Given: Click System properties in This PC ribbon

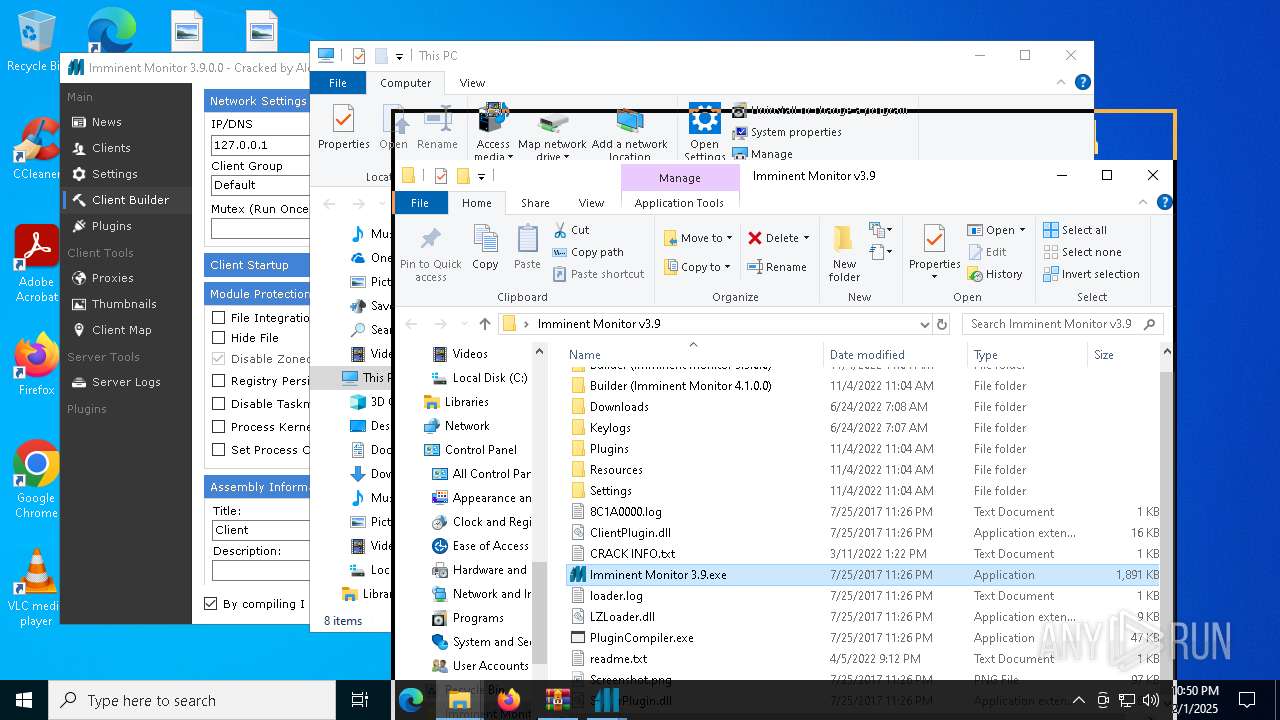Looking at the screenshot, I should coord(787,132).
